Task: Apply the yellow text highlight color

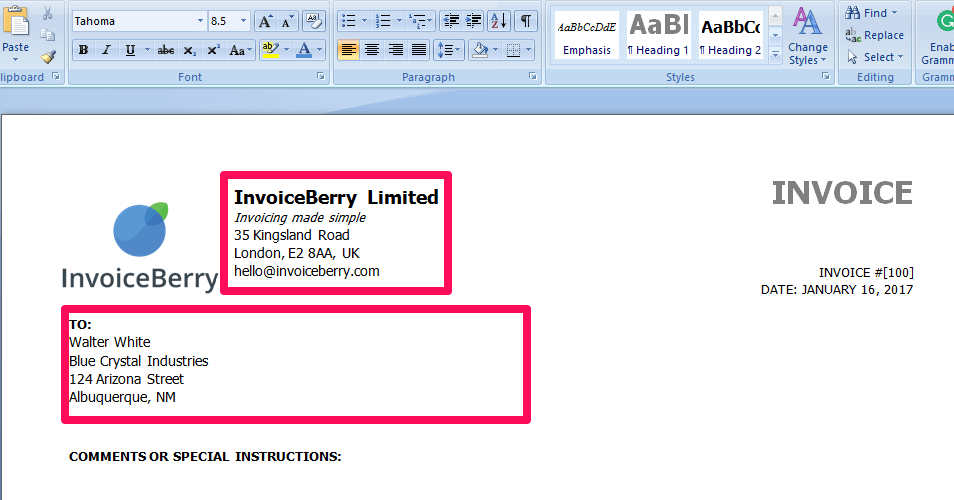Action: (270, 50)
